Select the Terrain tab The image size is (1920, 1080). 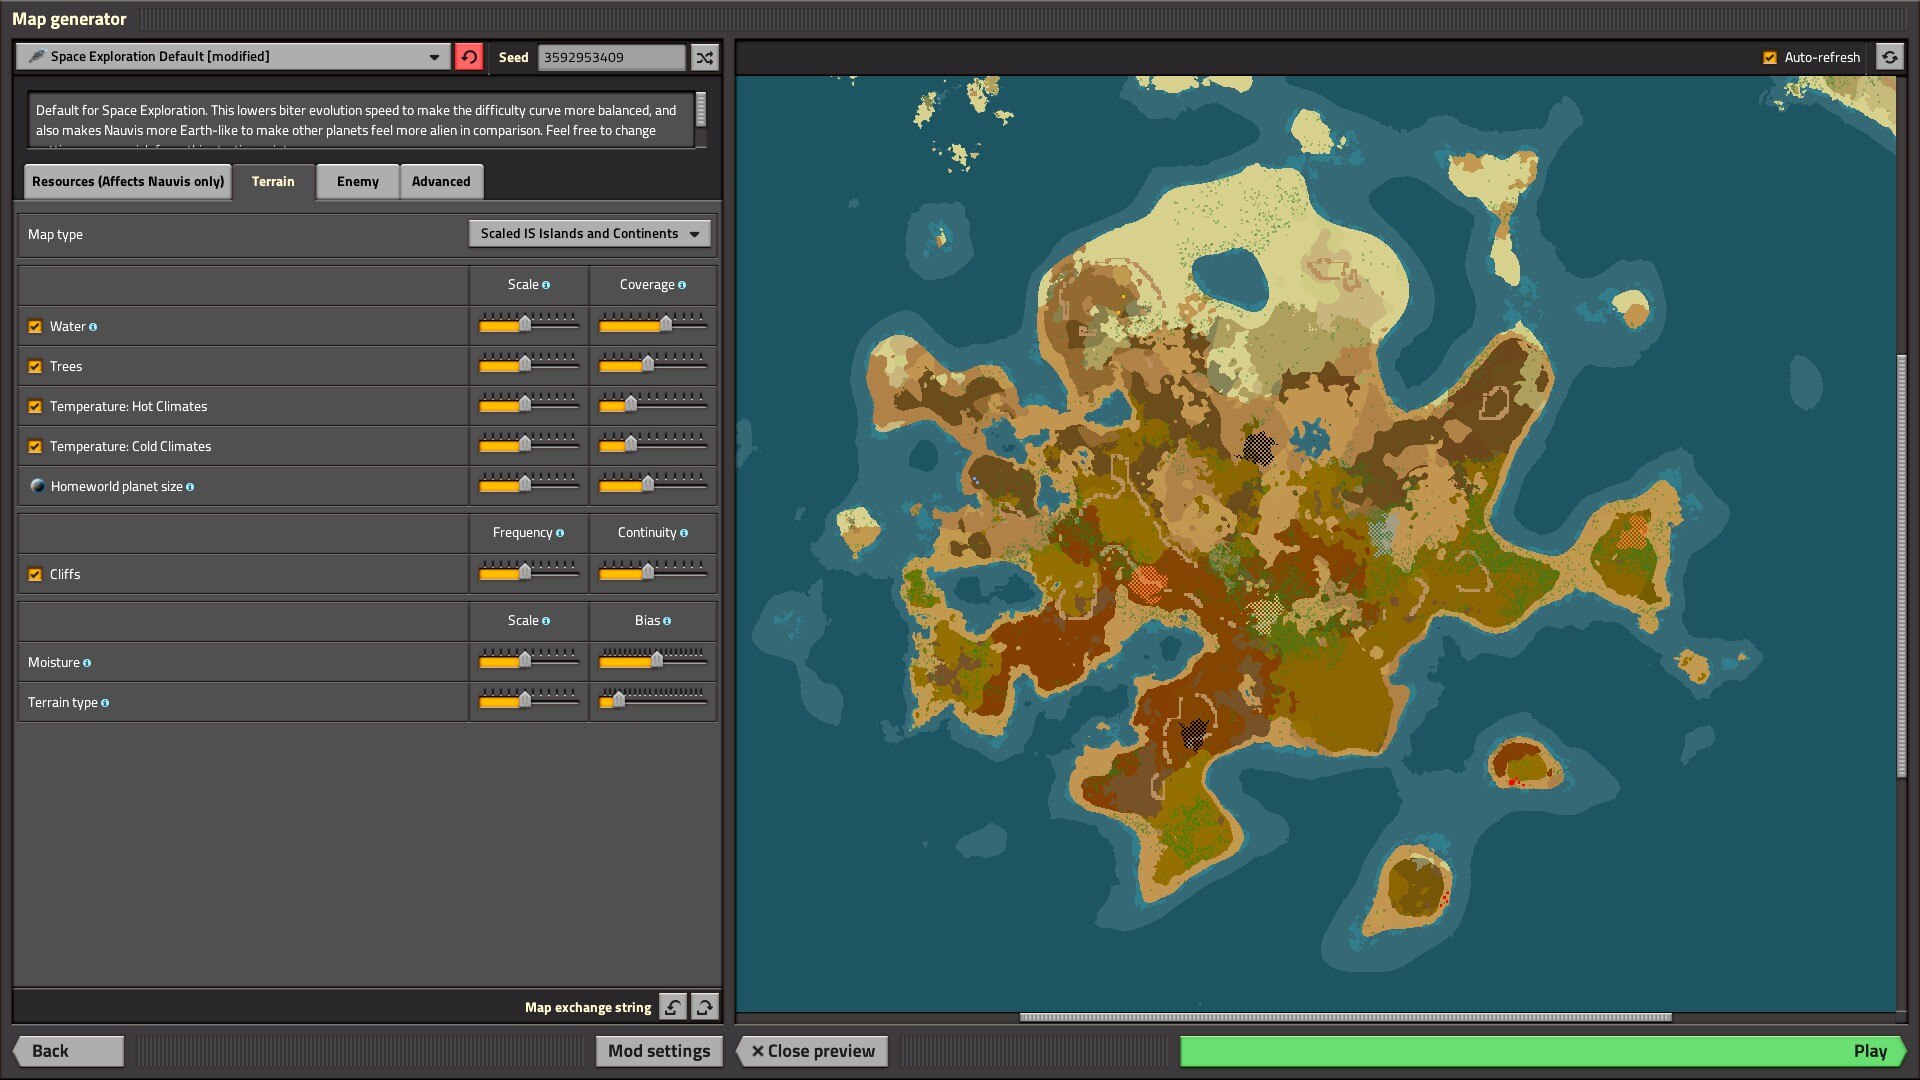click(x=273, y=181)
